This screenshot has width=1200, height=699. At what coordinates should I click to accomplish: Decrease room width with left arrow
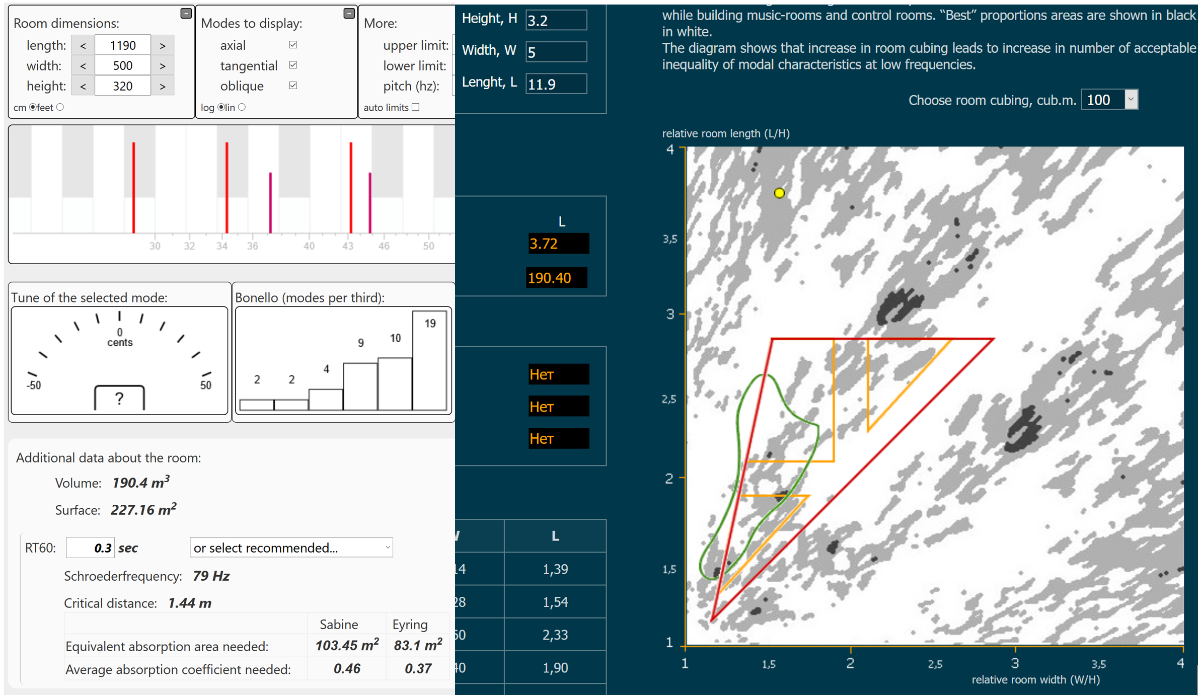[82, 65]
